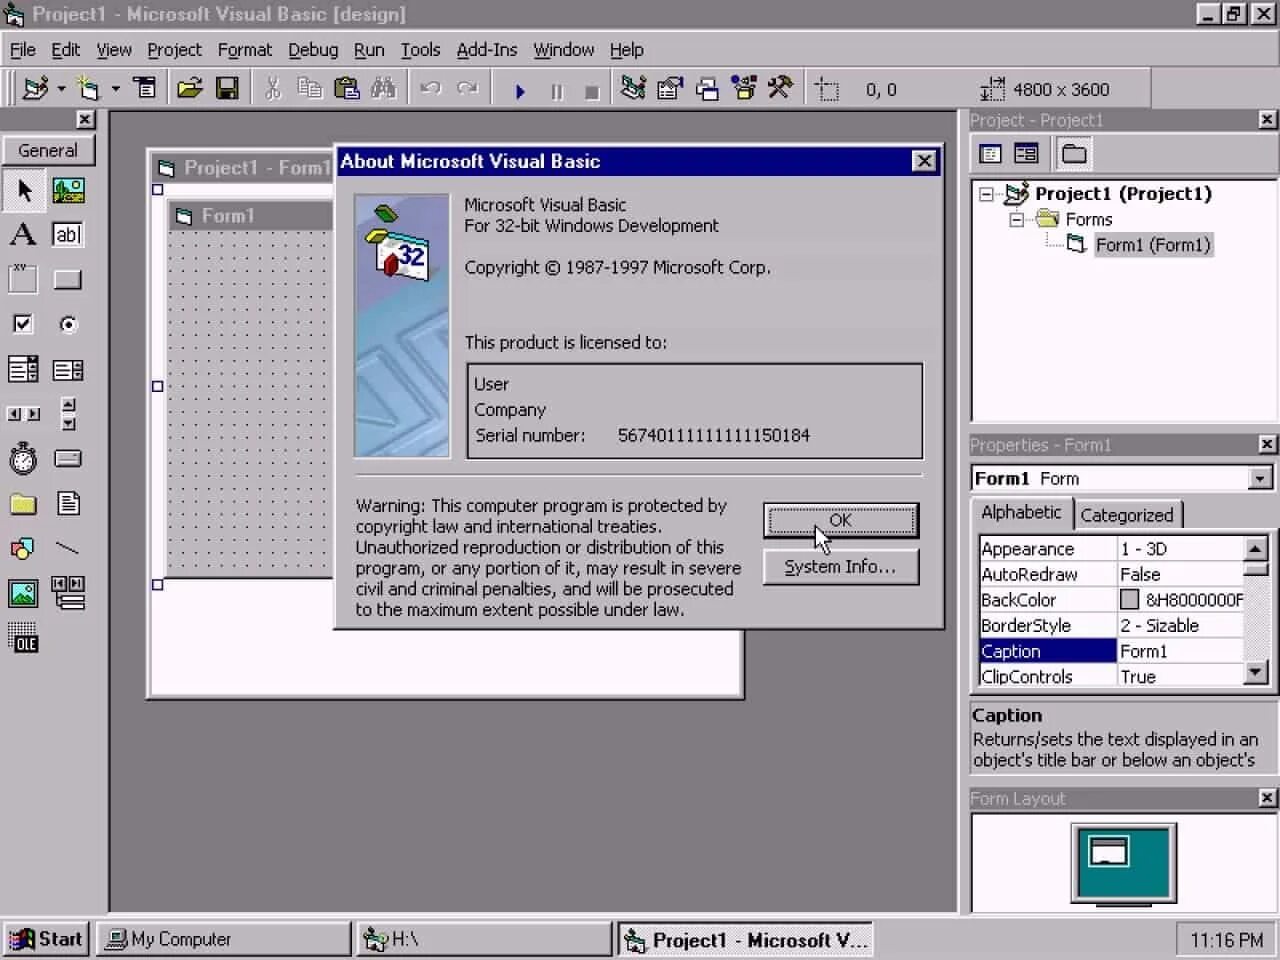Open the Project Explorer toolbar icon
This screenshot has width=1280, height=960.
coord(632,89)
